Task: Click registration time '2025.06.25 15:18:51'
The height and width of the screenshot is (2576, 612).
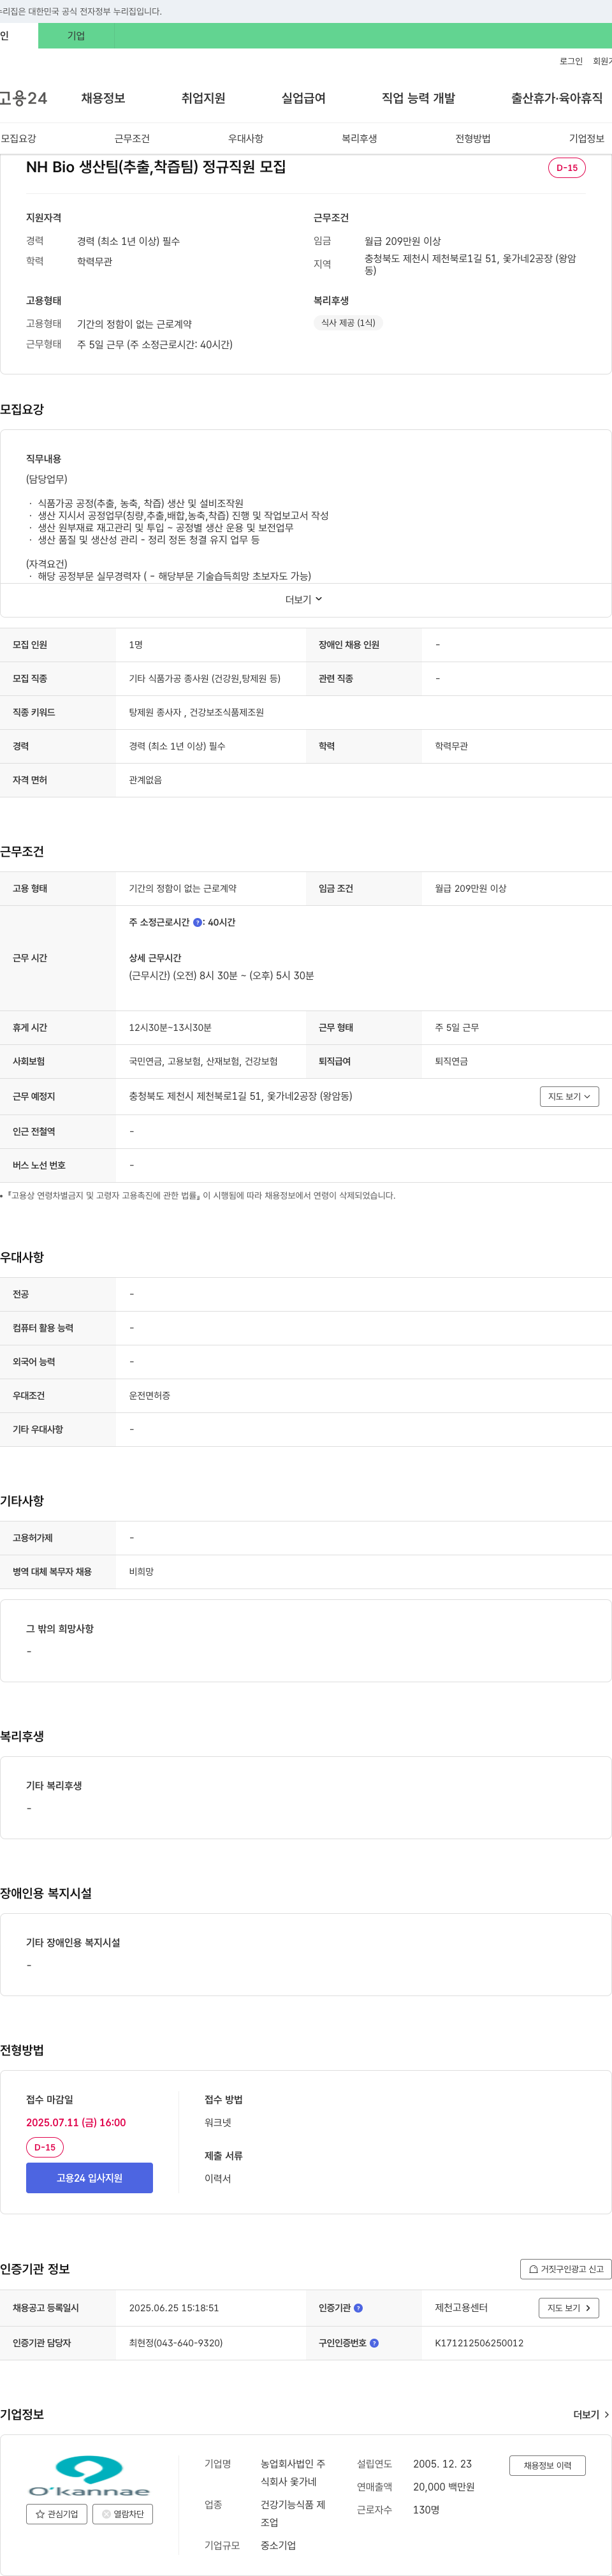Action: point(174,2308)
